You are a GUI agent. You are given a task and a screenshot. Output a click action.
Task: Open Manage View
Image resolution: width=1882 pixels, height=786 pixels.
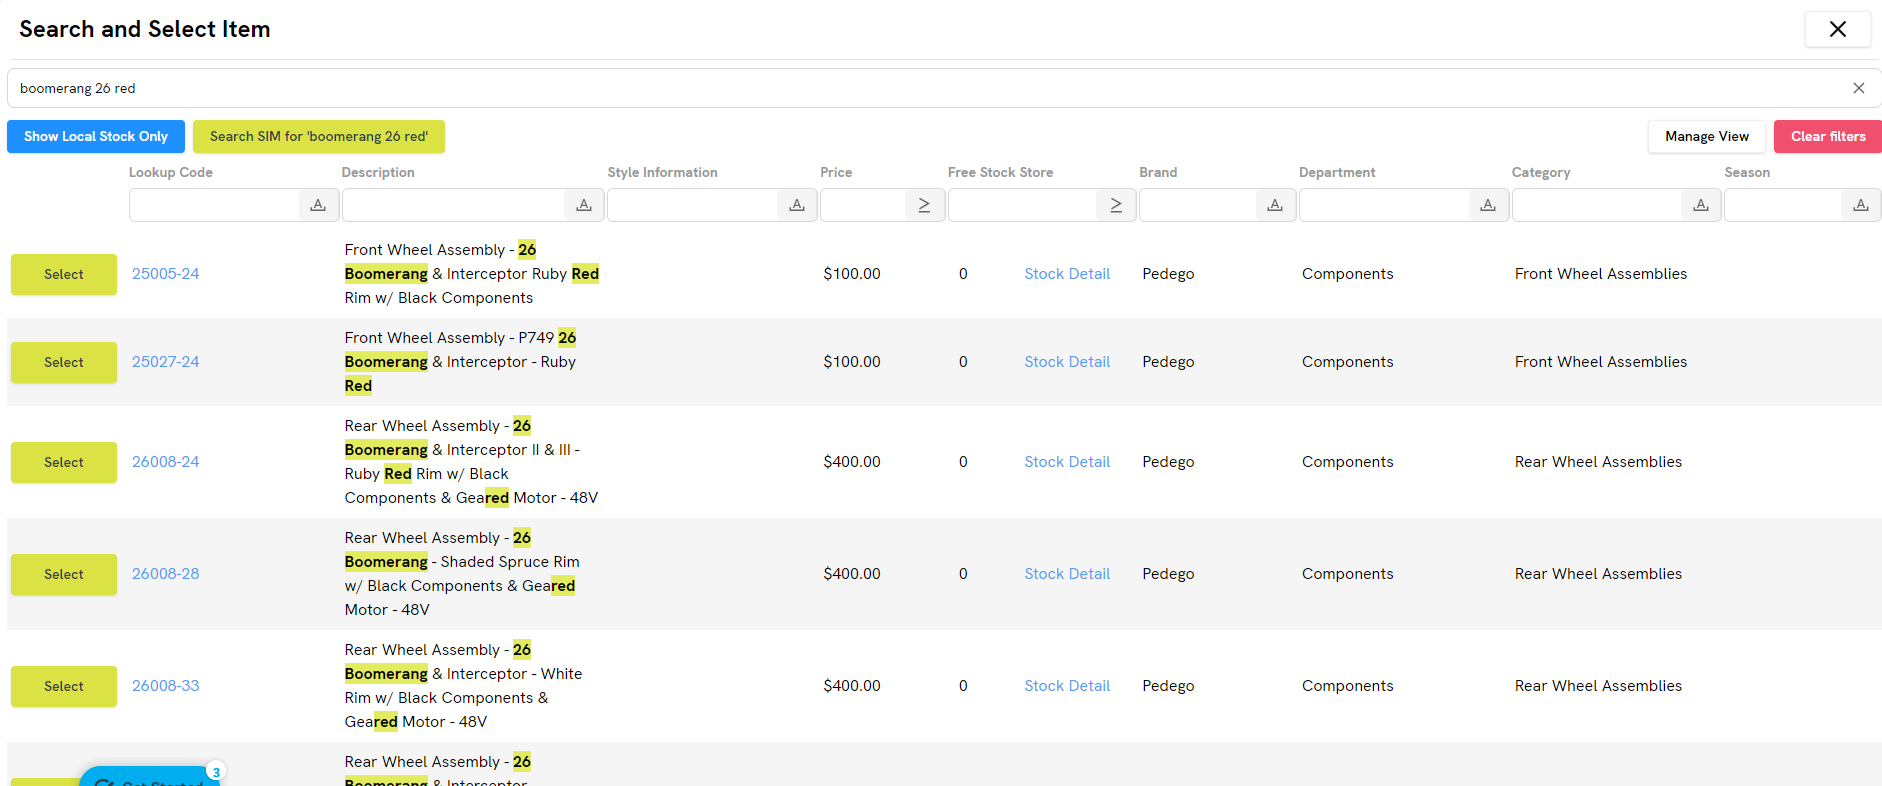(x=1707, y=136)
